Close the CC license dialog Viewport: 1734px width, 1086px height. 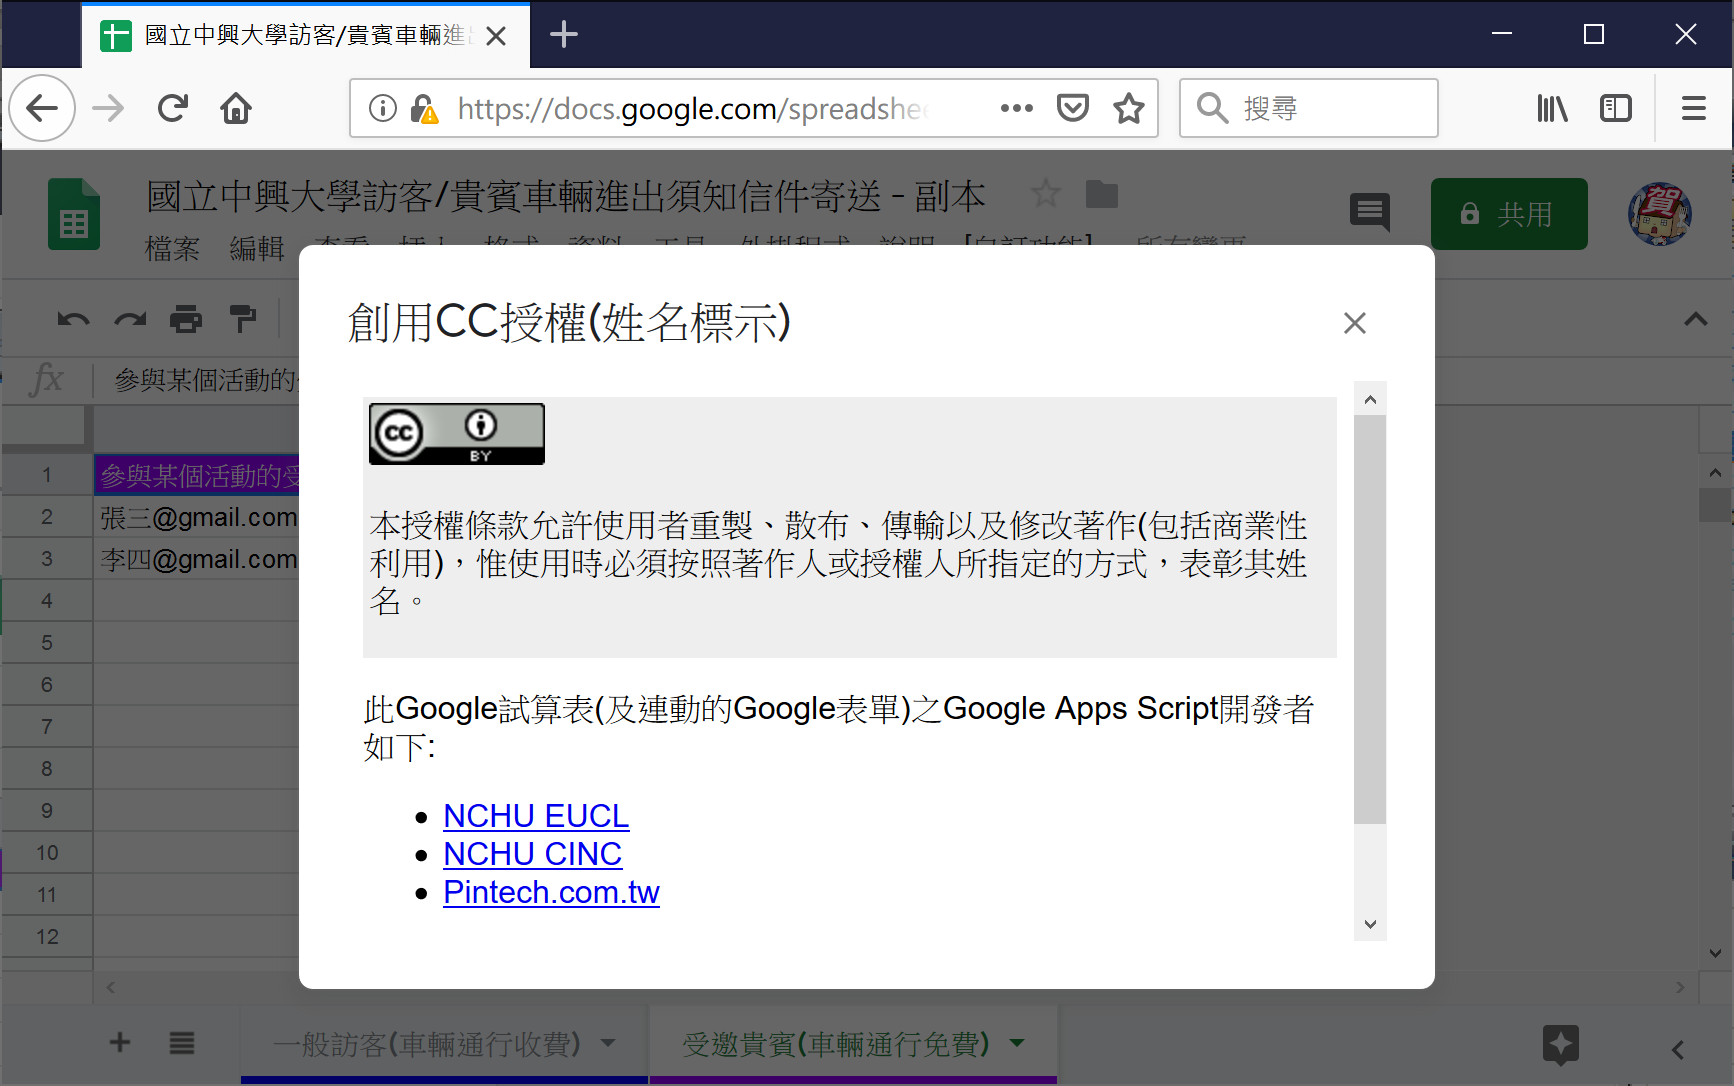point(1354,323)
